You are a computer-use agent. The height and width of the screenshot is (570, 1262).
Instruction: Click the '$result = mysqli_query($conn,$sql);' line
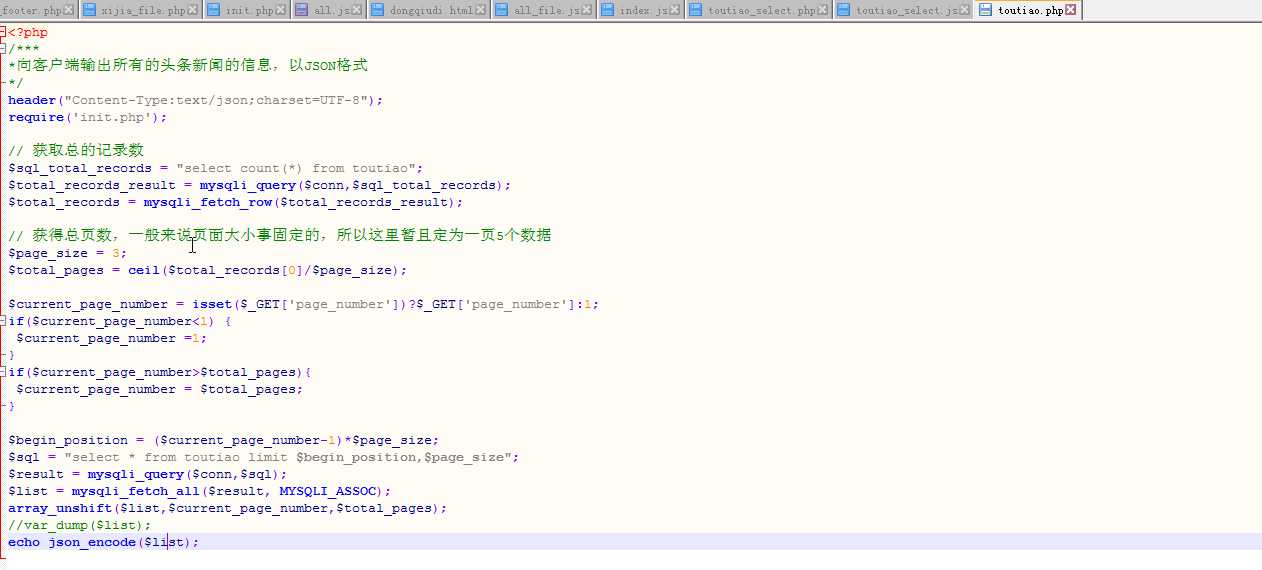pos(147,474)
